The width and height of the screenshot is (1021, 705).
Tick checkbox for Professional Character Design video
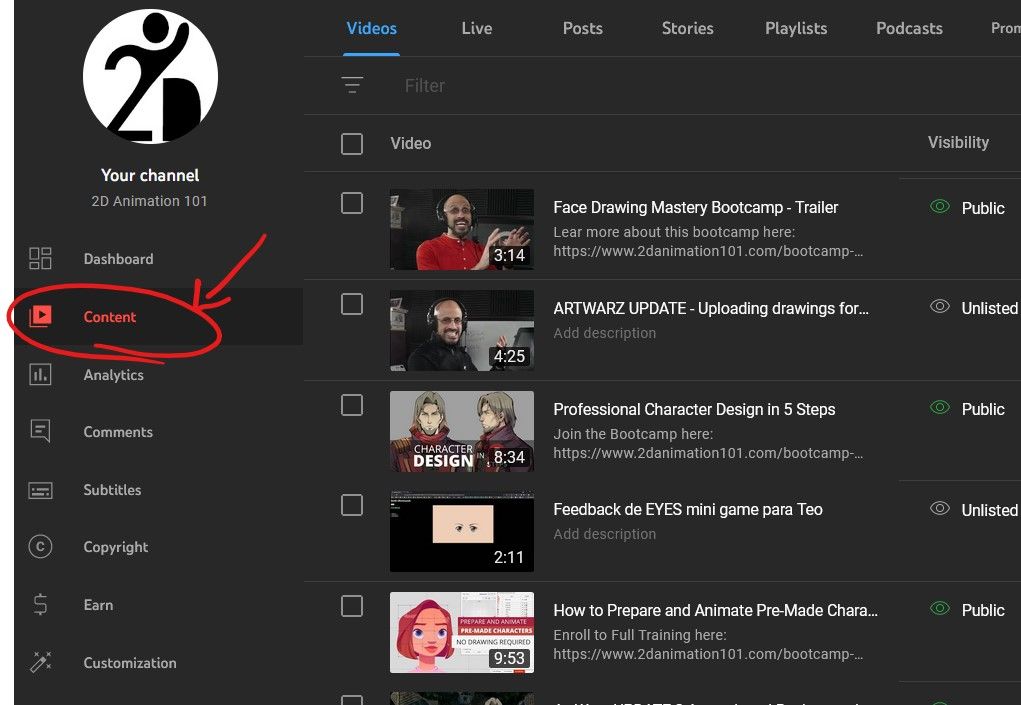(x=352, y=405)
